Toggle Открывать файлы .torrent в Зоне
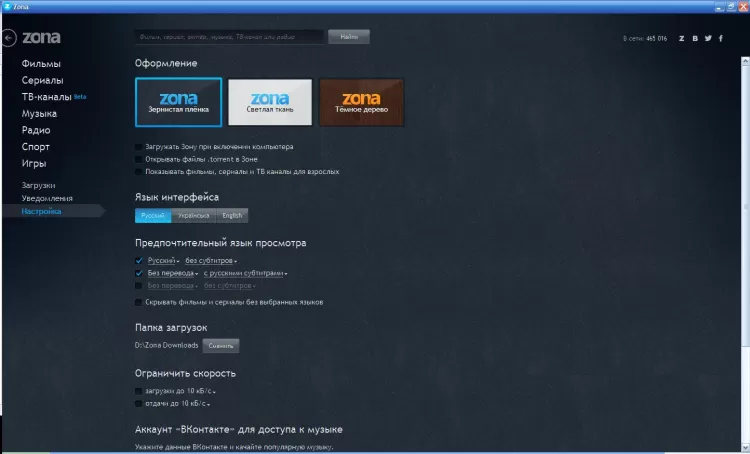This screenshot has width=750, height=454. point(138,159)
